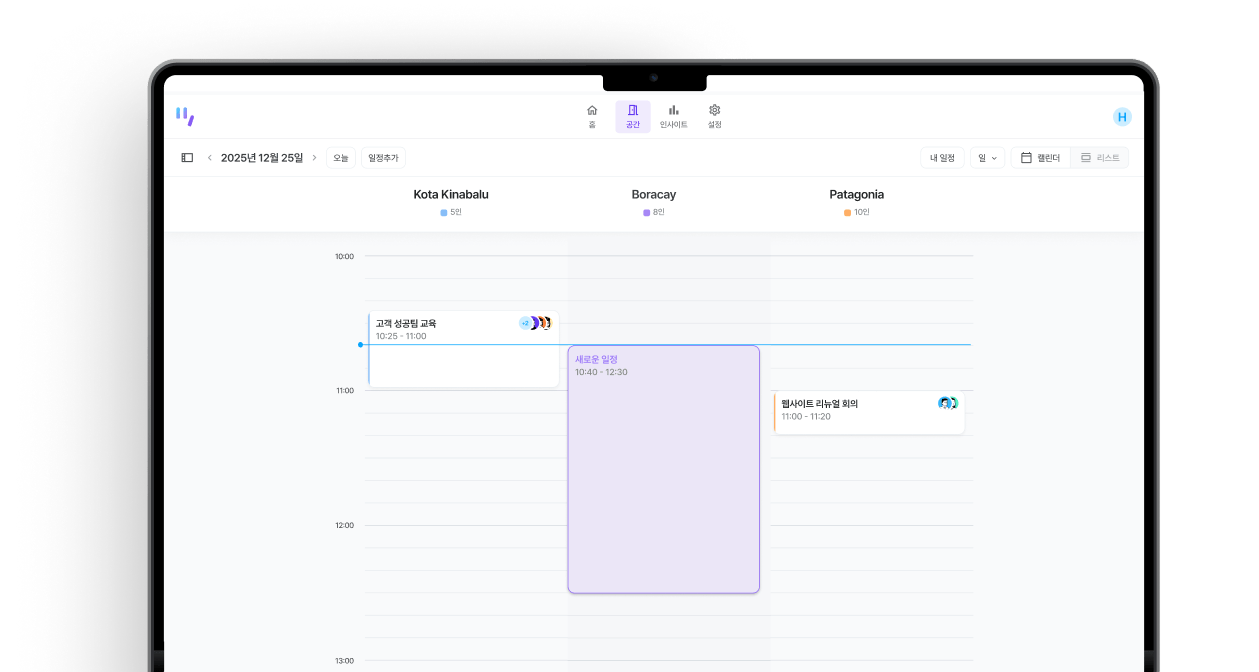This screenshot has height=672, width=1259.
Task: Open the 웹사이트 리뉴얼 회의 event
Action: [869, 413]
